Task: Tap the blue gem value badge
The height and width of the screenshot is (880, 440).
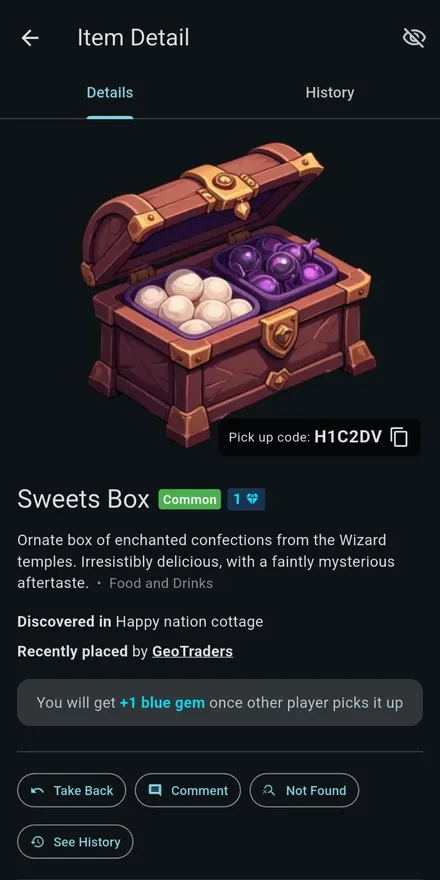Action: (246, 499)
